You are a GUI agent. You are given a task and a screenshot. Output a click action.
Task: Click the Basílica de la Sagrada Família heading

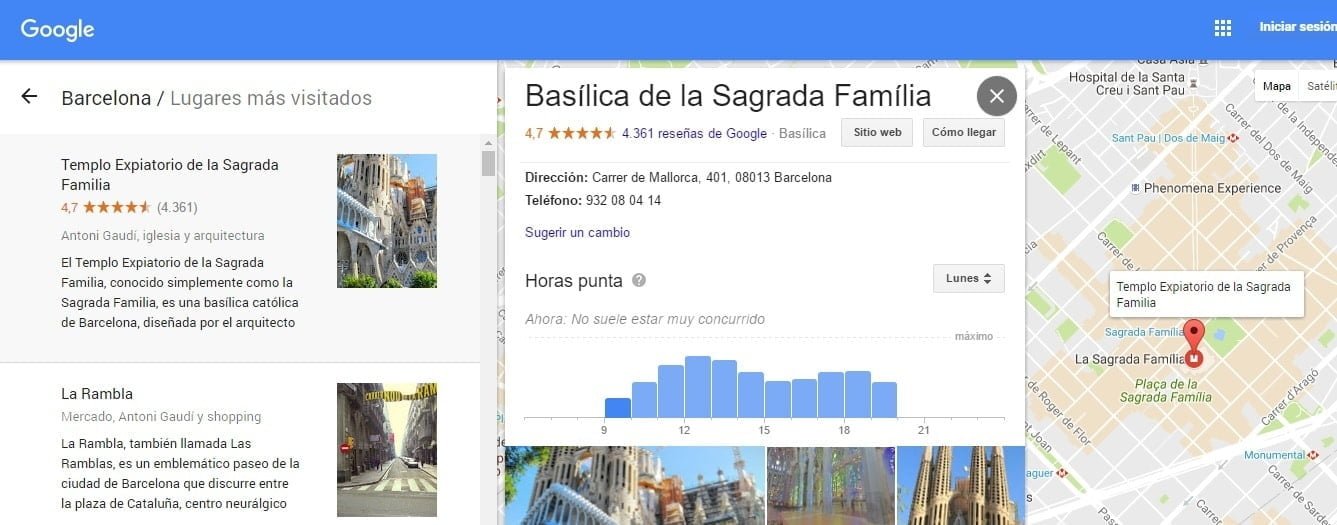pyautogui.click(x=728, y=95)
